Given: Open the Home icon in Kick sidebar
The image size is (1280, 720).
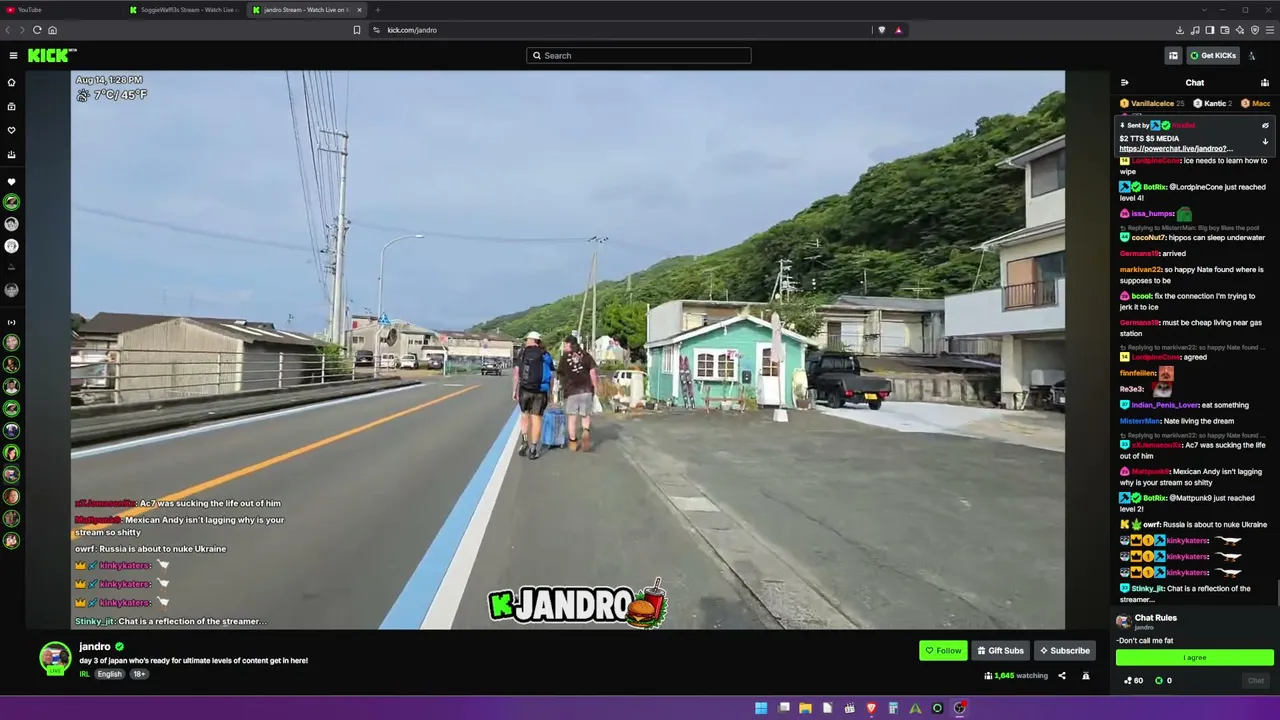Looking at the screenshot, I should tap(12, 82).
